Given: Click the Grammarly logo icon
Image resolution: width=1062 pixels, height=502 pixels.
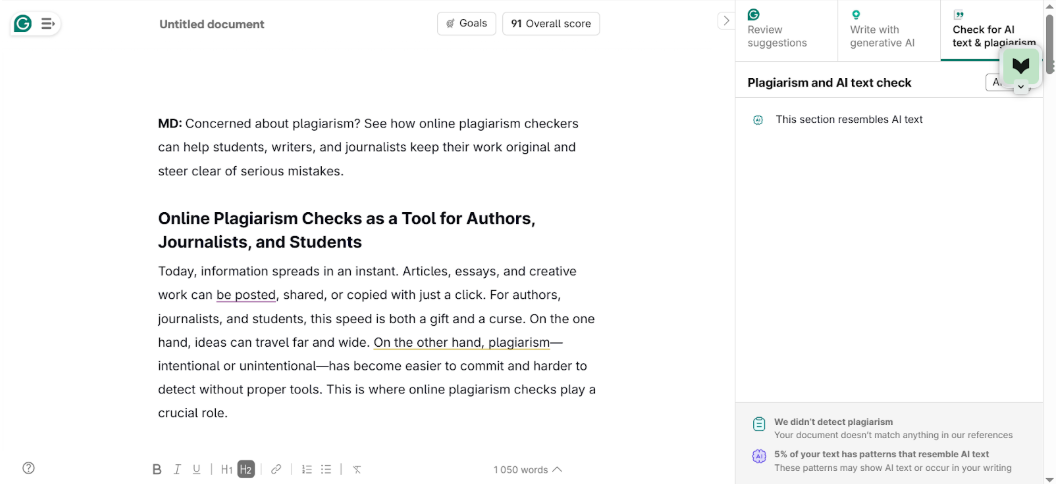Looking at the screenshot, I should (x=22, y=23).
